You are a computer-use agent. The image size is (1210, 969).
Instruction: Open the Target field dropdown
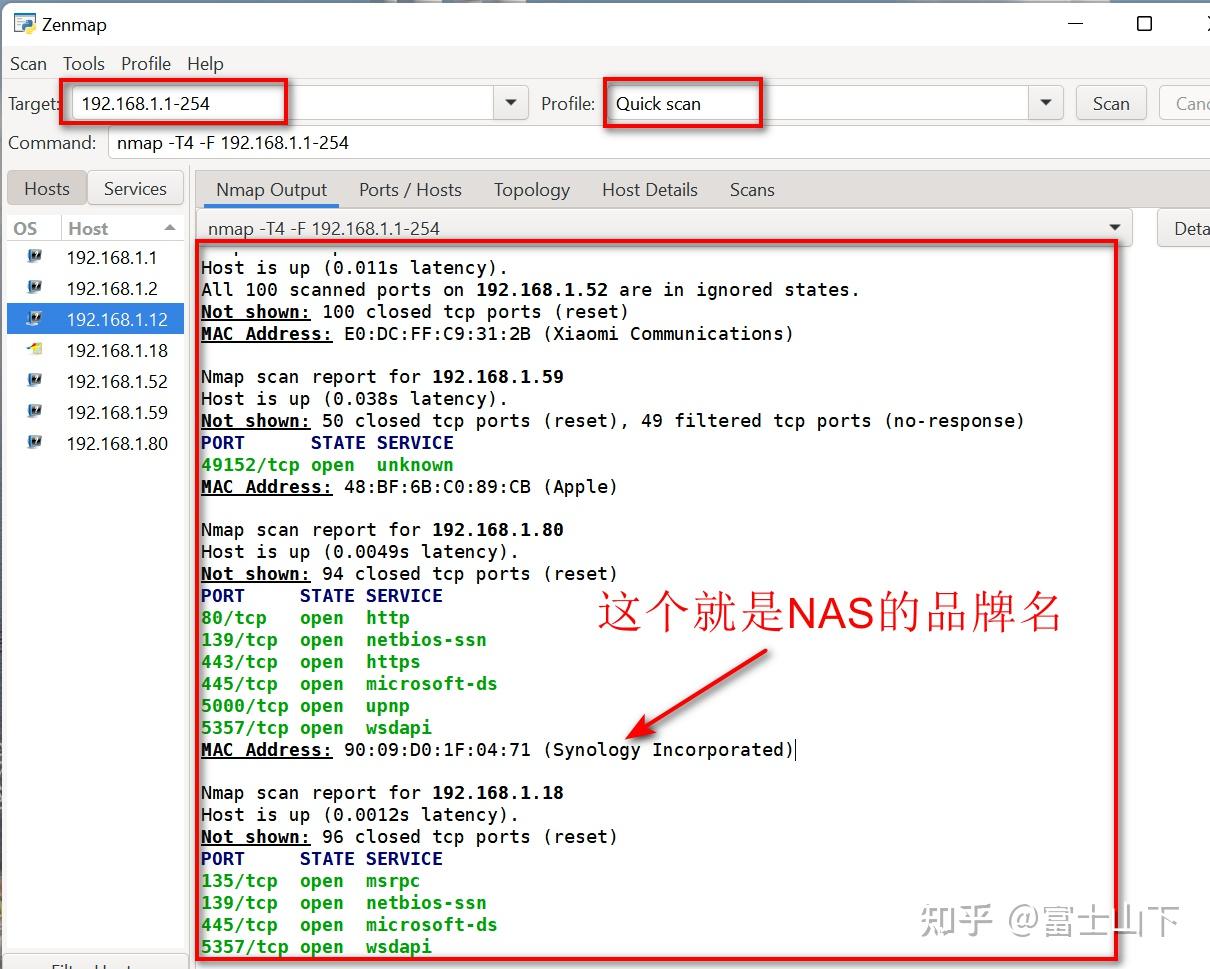(511, 103)
